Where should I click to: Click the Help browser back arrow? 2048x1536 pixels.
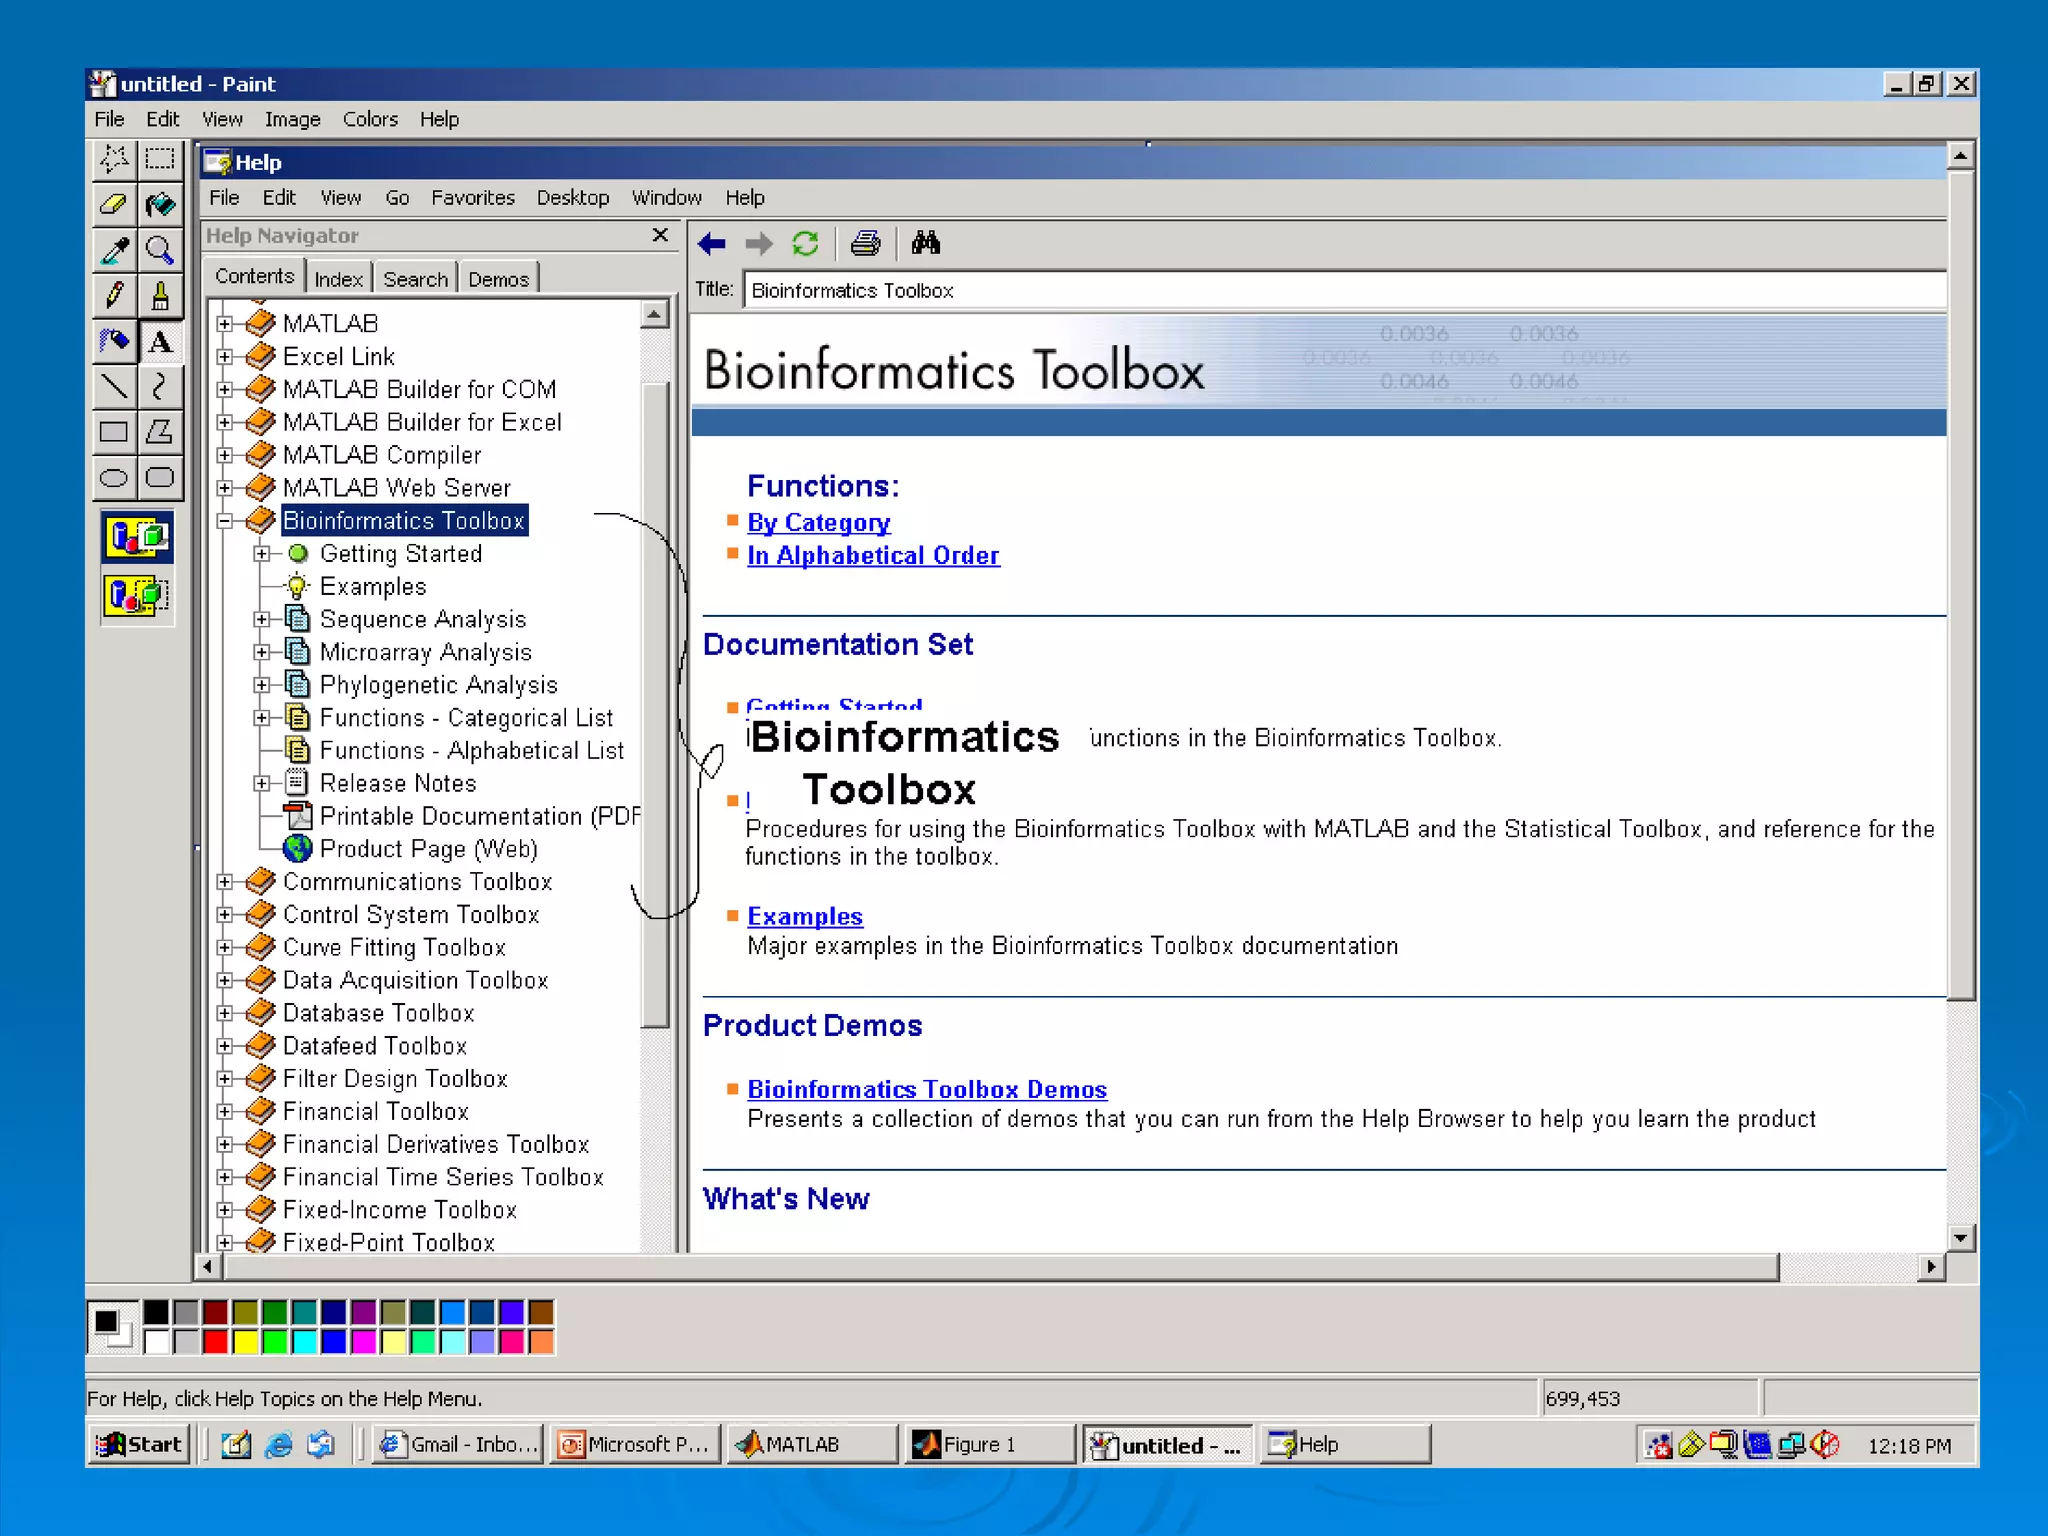(712, 244)
